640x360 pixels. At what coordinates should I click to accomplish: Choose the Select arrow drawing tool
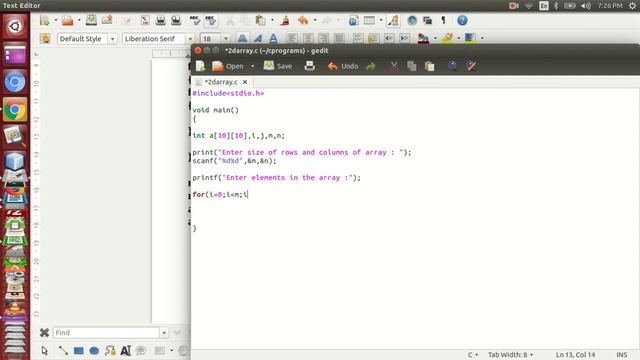[x=44, y=351]
